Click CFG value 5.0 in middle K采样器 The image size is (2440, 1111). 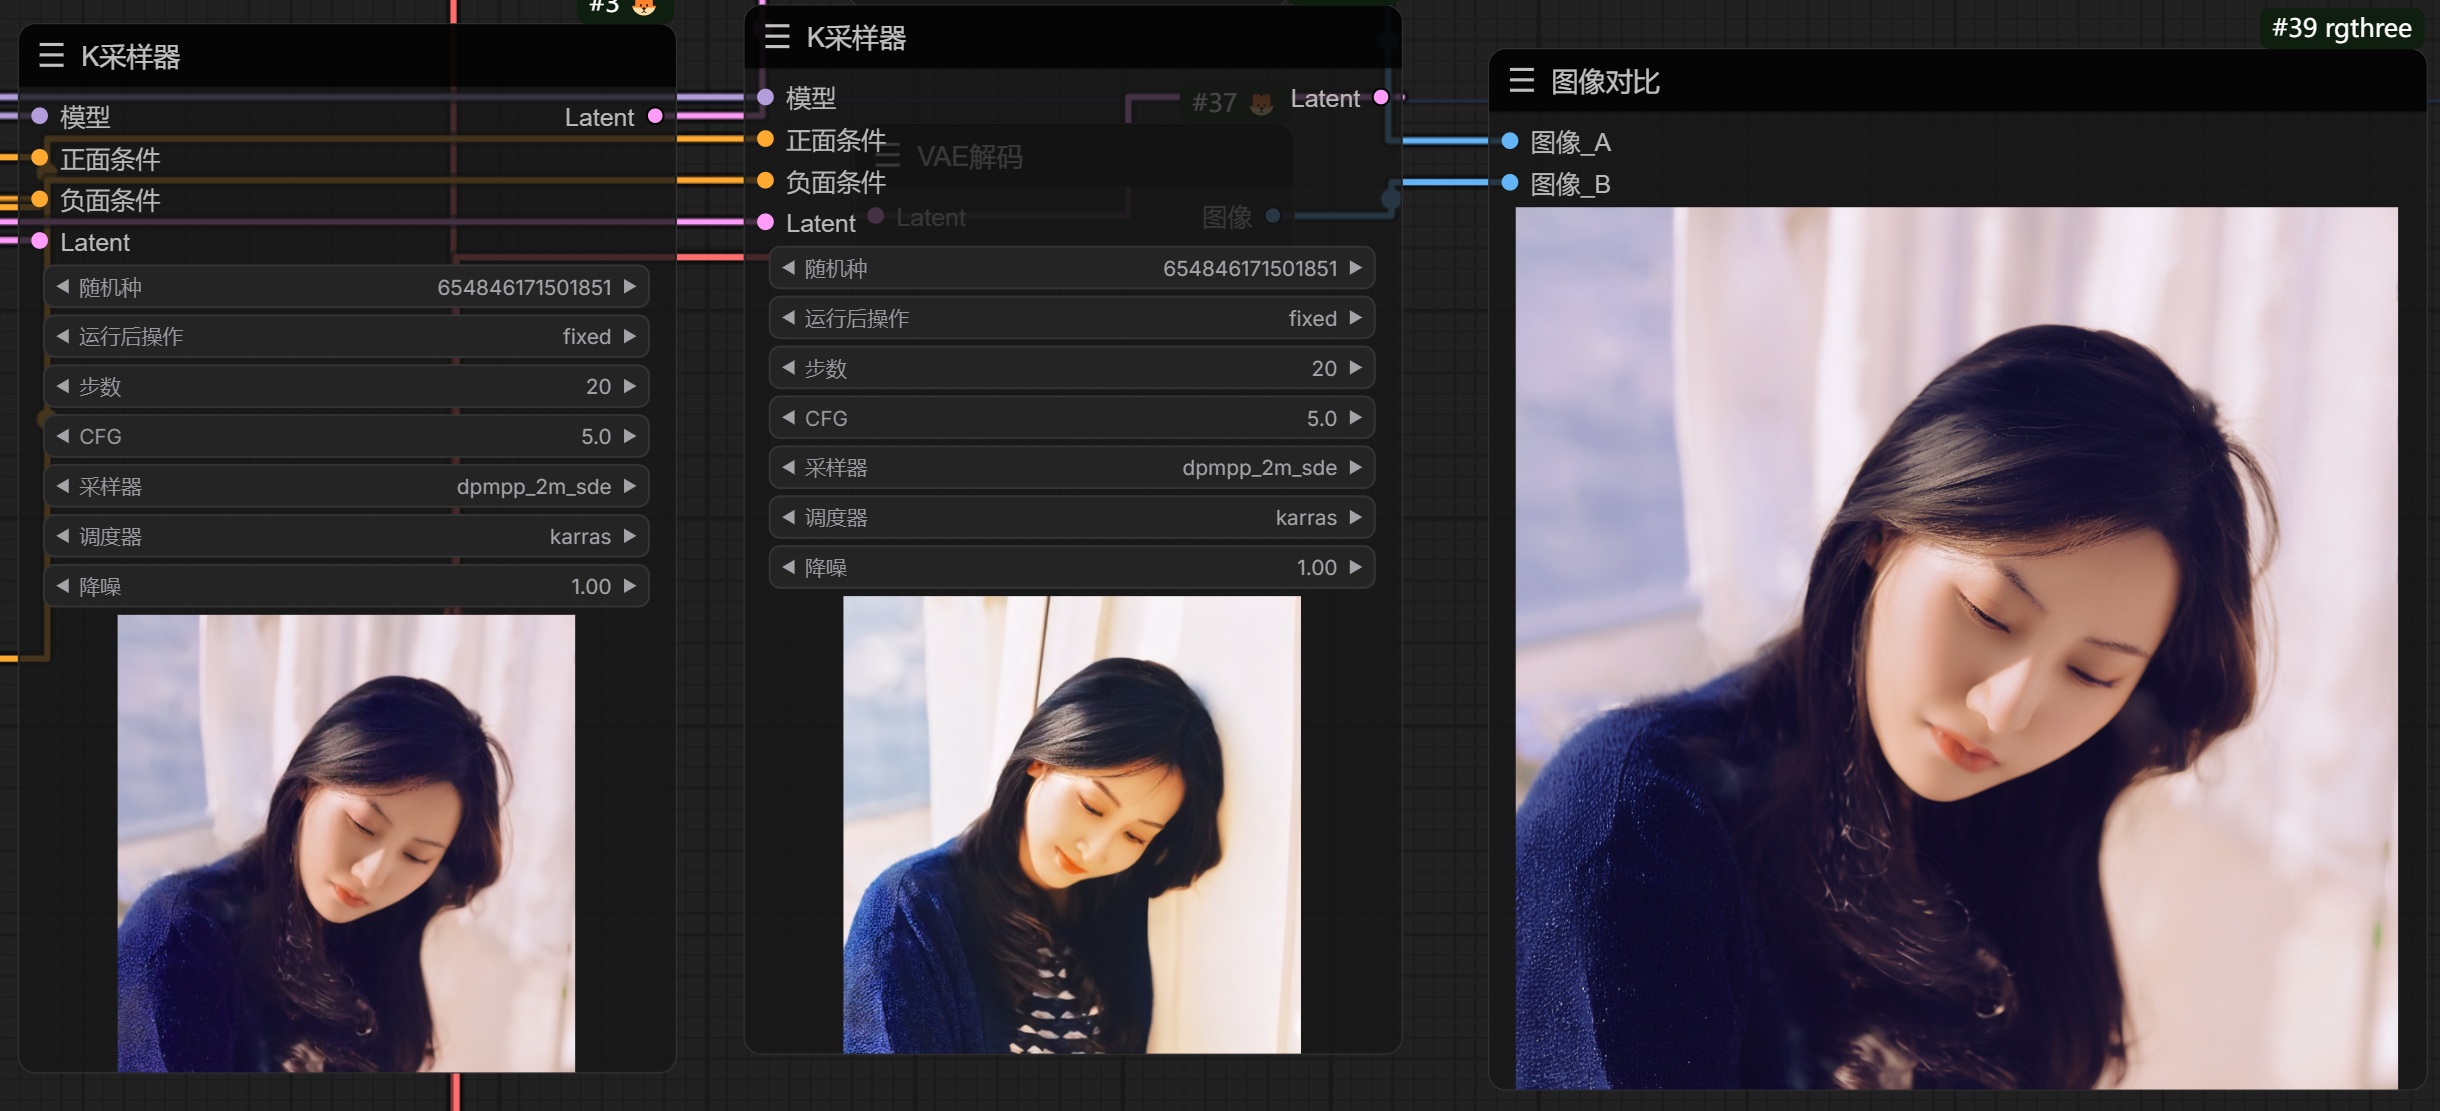coord(1322,418)
